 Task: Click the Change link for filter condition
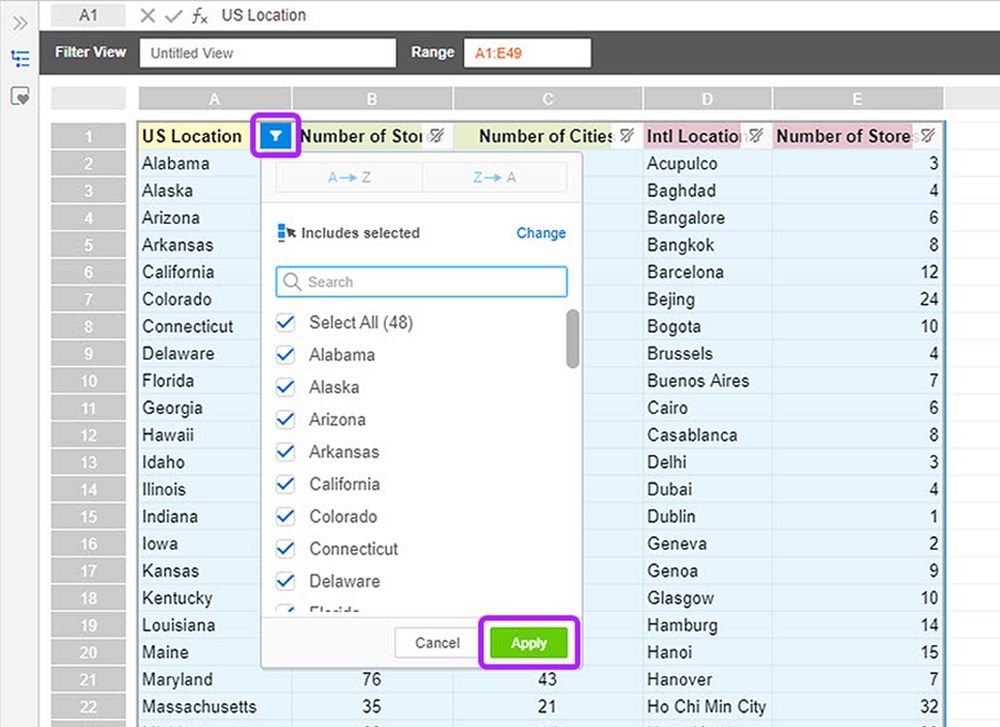coord(541,233)
